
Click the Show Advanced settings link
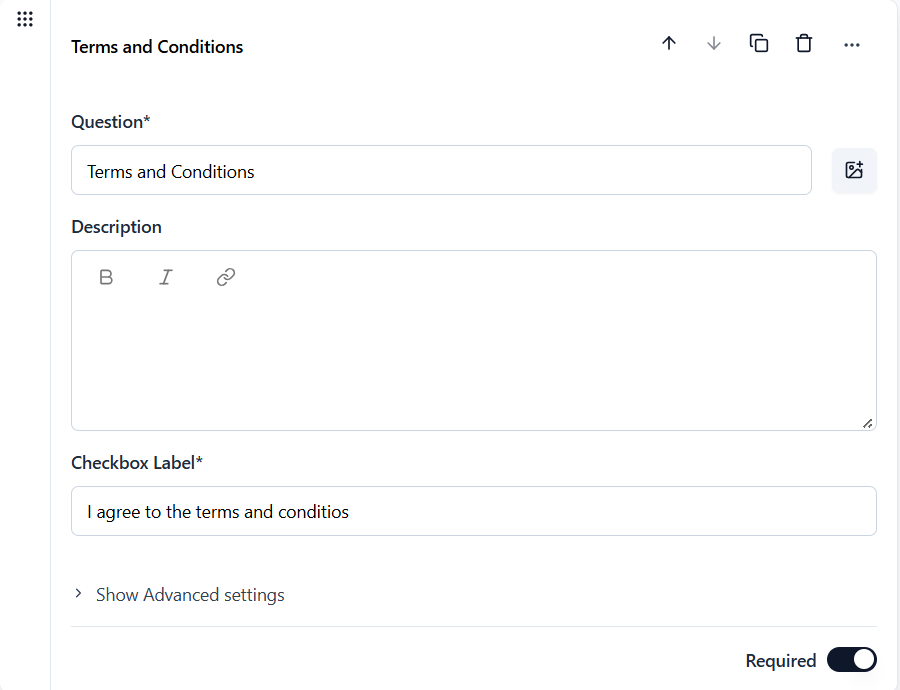point(190,594)
